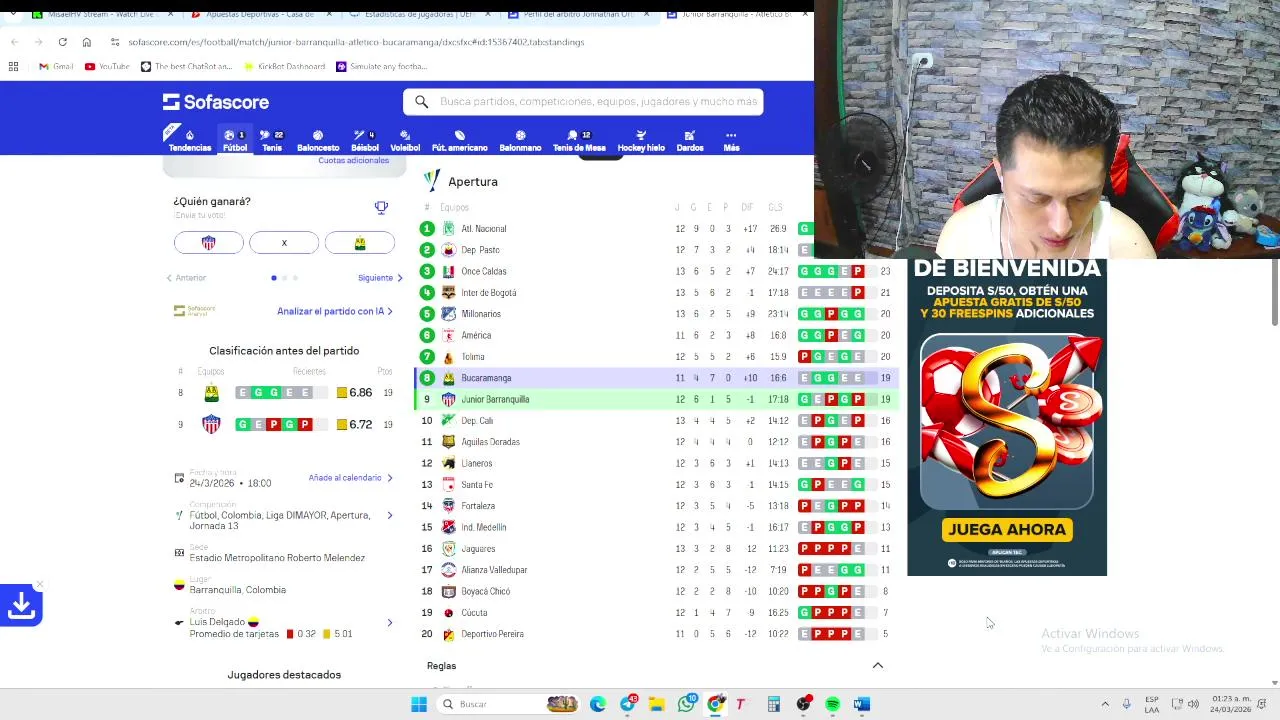Image resolution: width=1280 pixels, height=720 pixels.
Task: Select Once Caldas in standings
Action: pyautogui.click(x=656, y=271)
